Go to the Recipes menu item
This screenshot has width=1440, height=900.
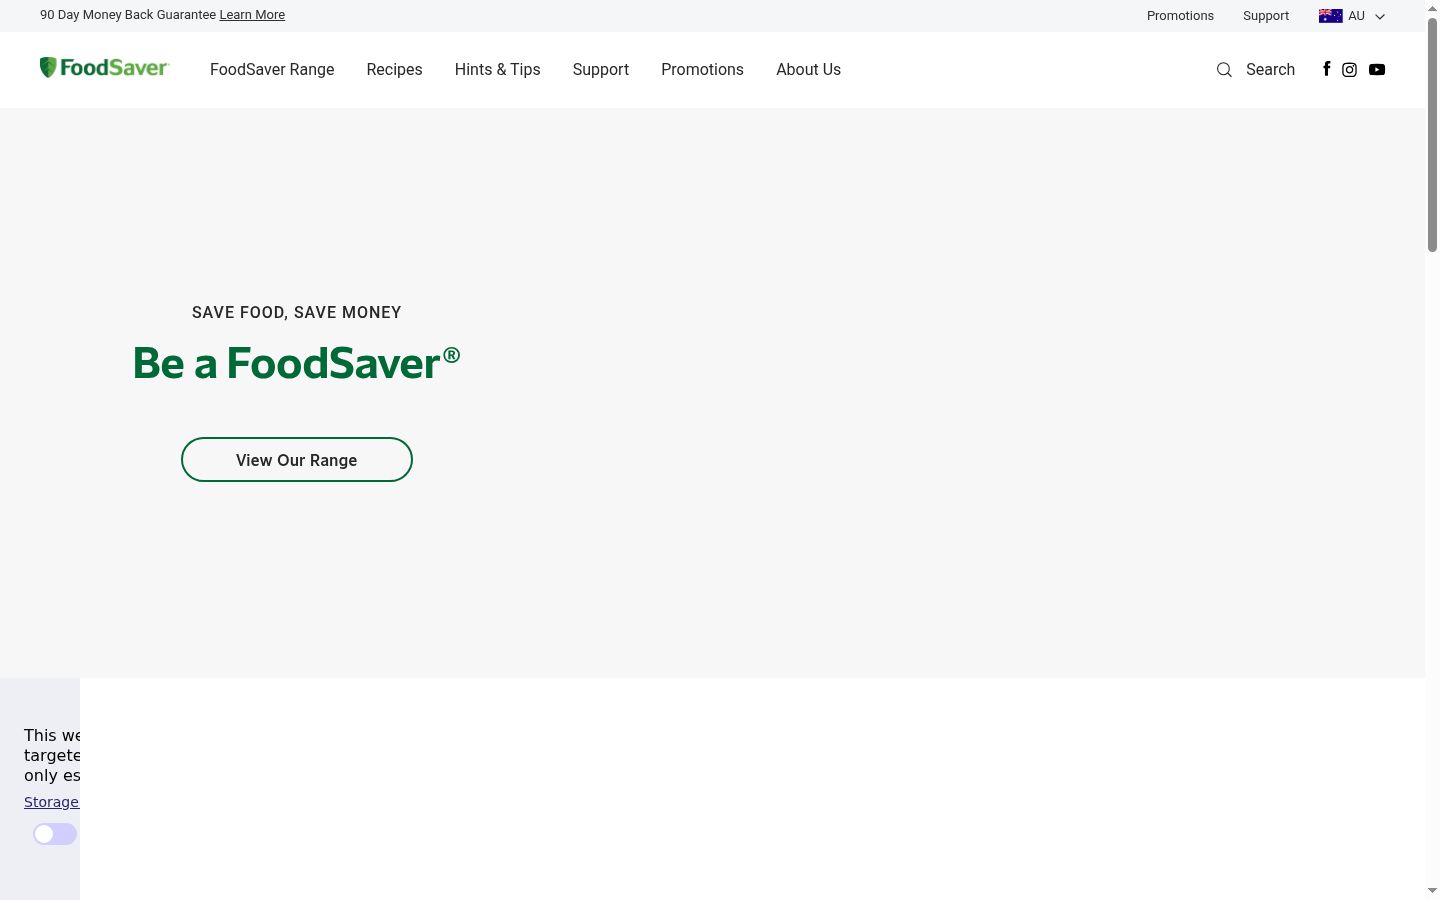[395, 70]
